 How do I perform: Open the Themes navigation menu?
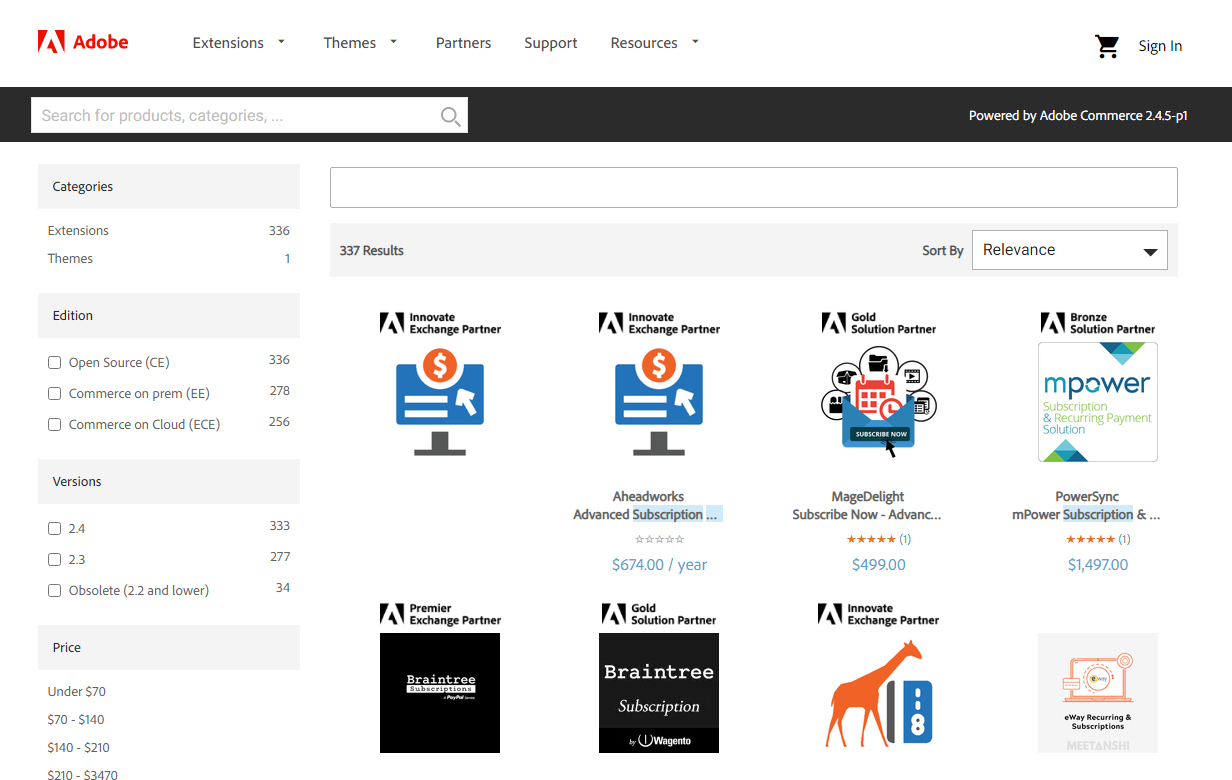tap(350, 43)
